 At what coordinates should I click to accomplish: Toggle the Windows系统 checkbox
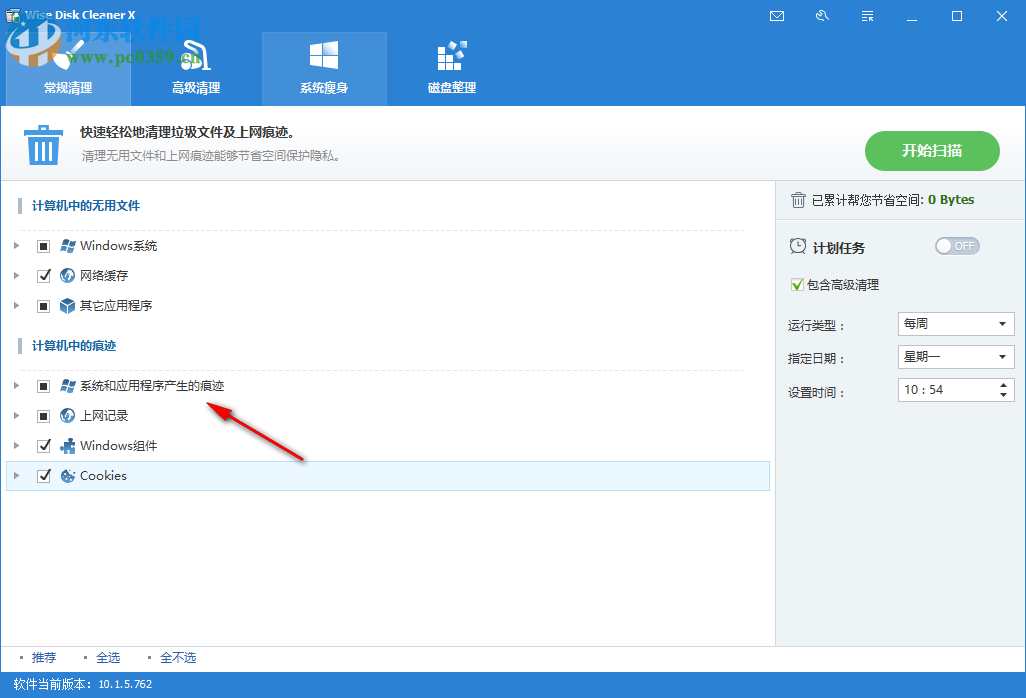pos(43,246)
